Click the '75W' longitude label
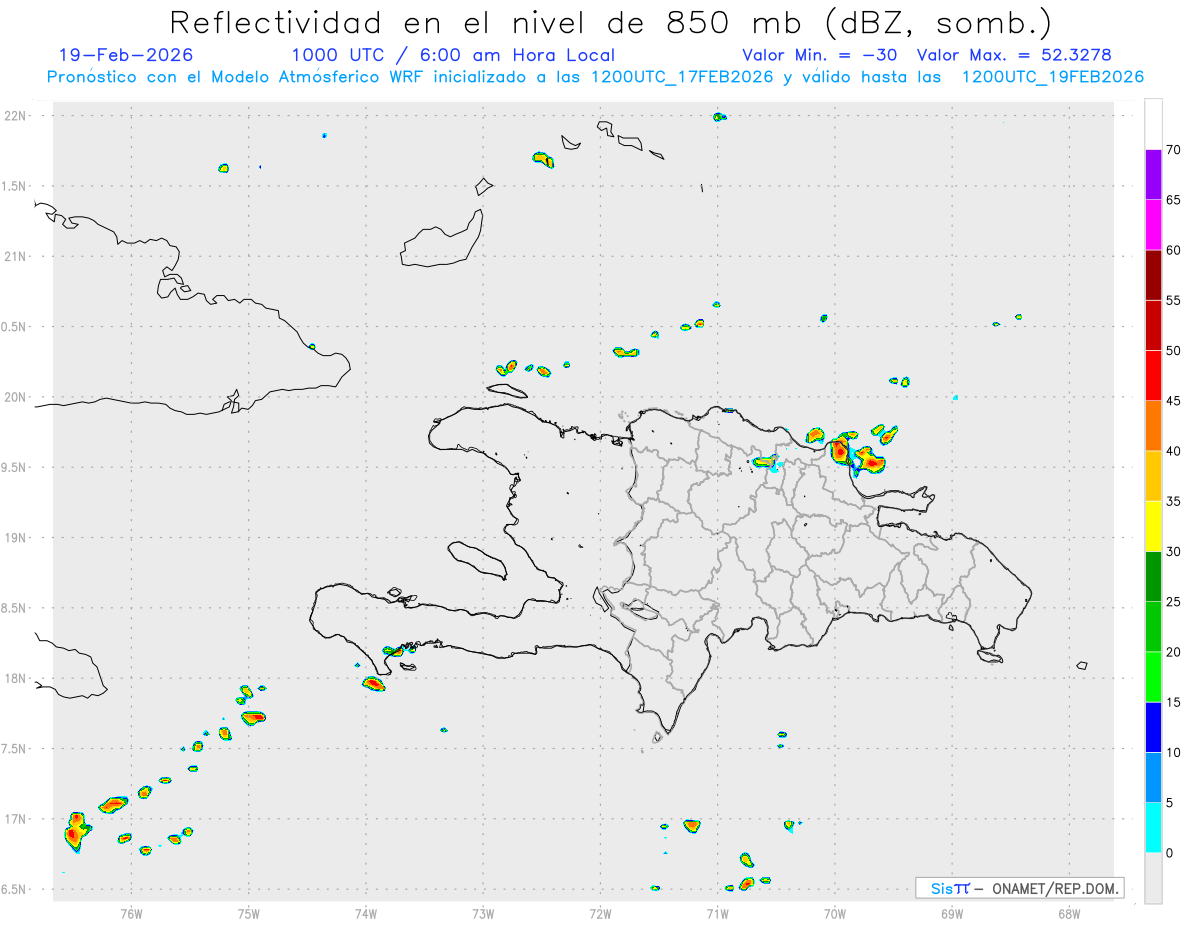The width and height of the screenshot is (1200, 927). click(x=249, y=913)
